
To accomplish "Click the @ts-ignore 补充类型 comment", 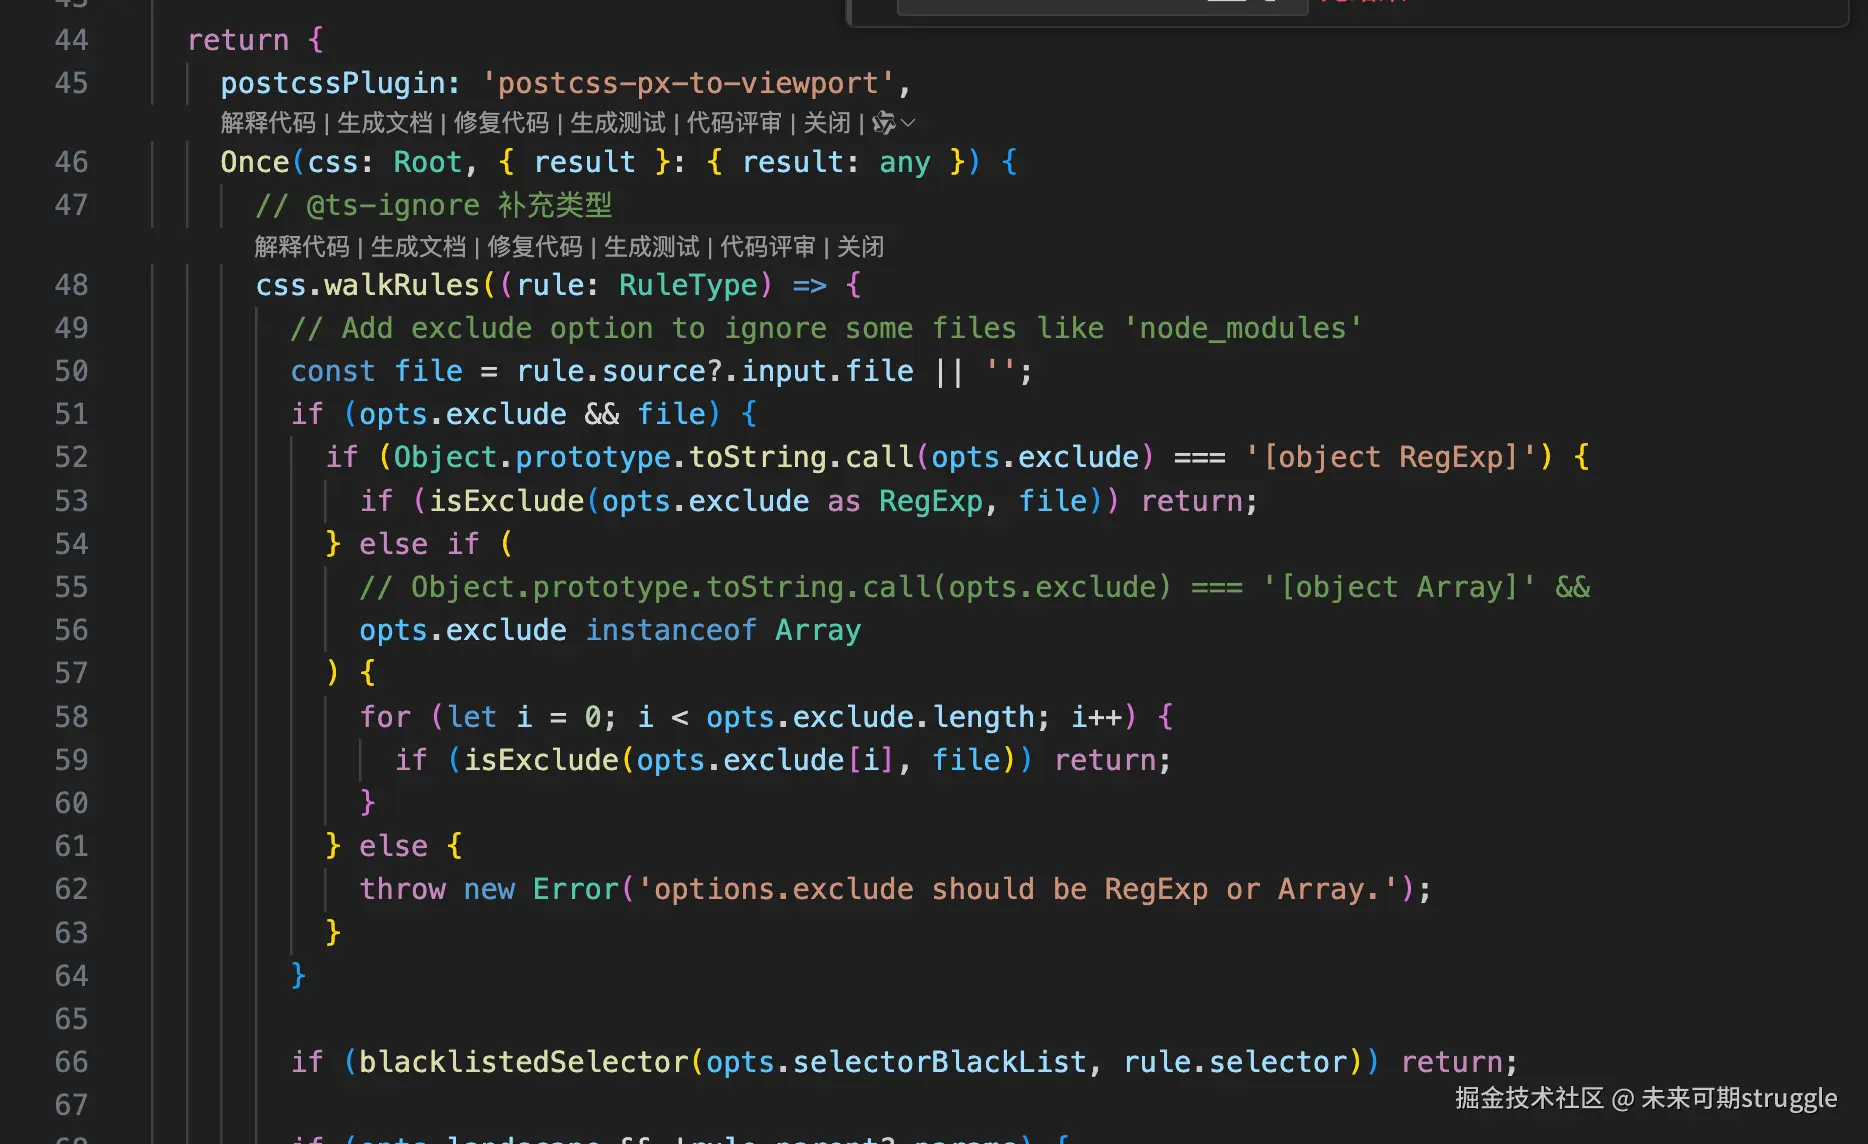I will coord(434,205).
